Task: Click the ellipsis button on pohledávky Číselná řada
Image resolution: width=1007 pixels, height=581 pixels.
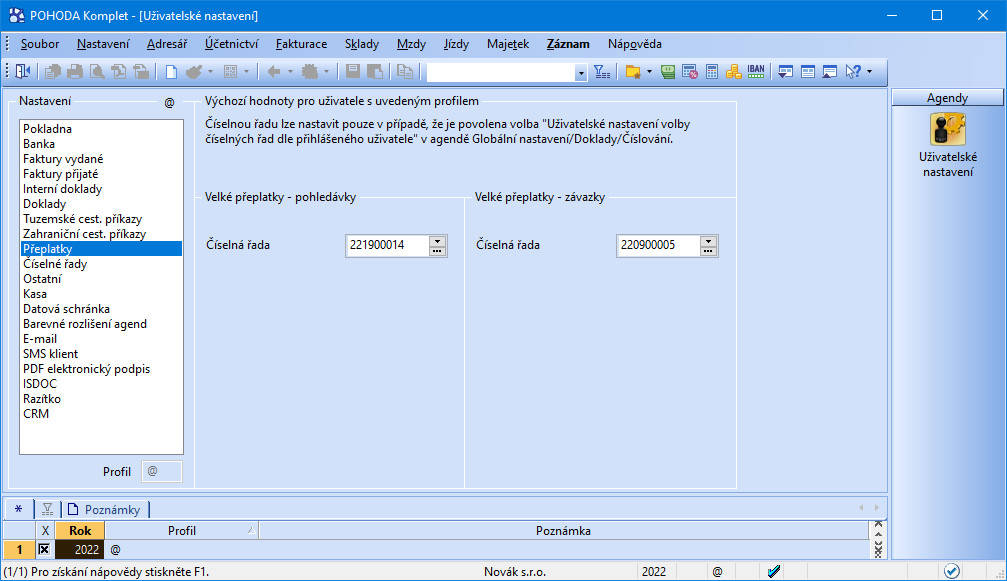Action: [437, 252]
